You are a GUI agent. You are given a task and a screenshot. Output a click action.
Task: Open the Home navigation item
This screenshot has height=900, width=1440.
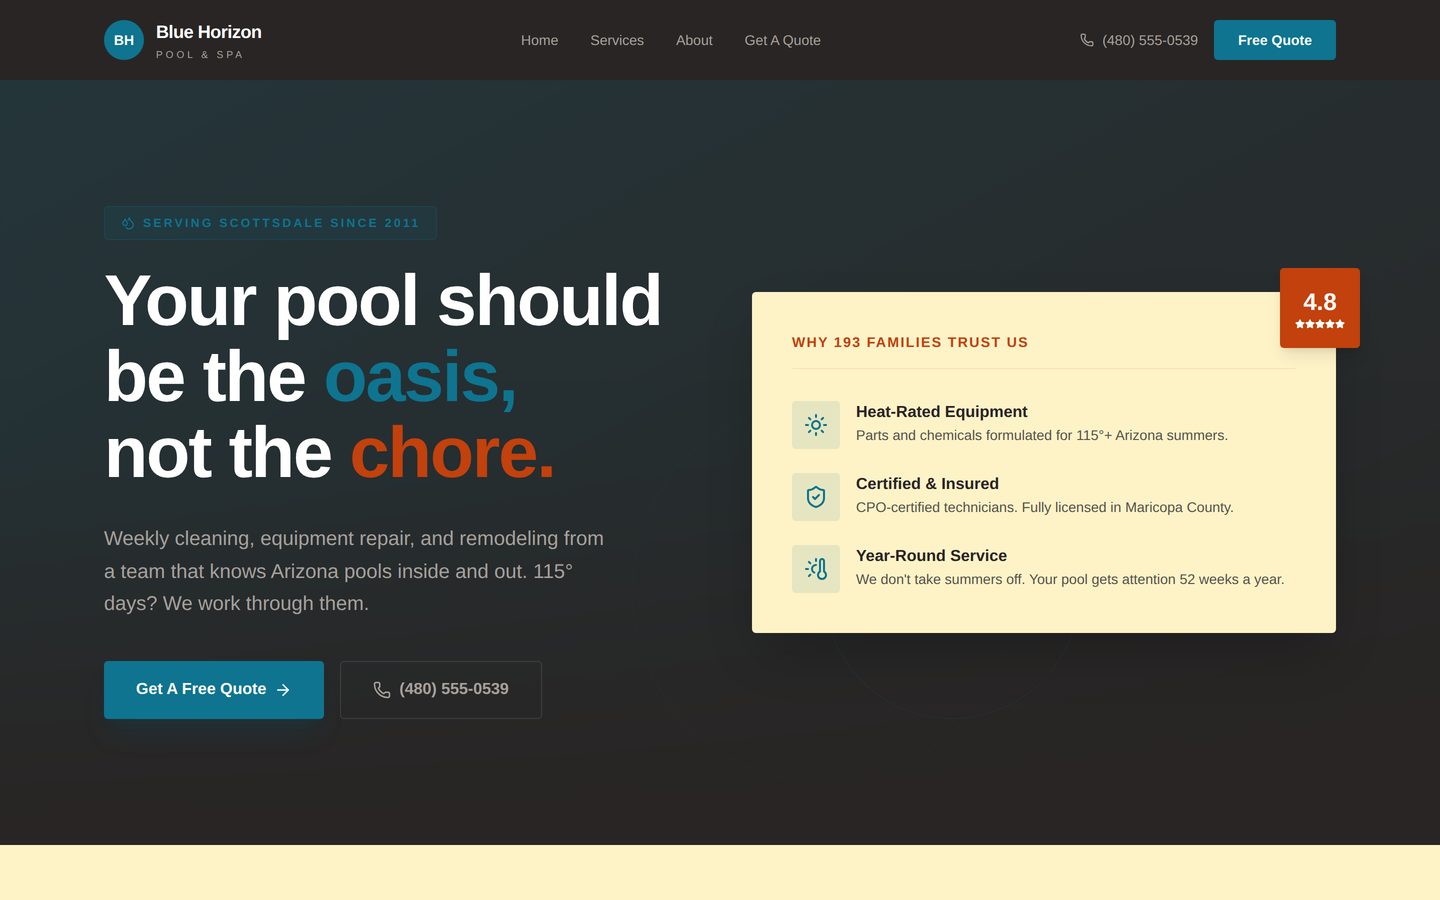[x=539, y=40]
